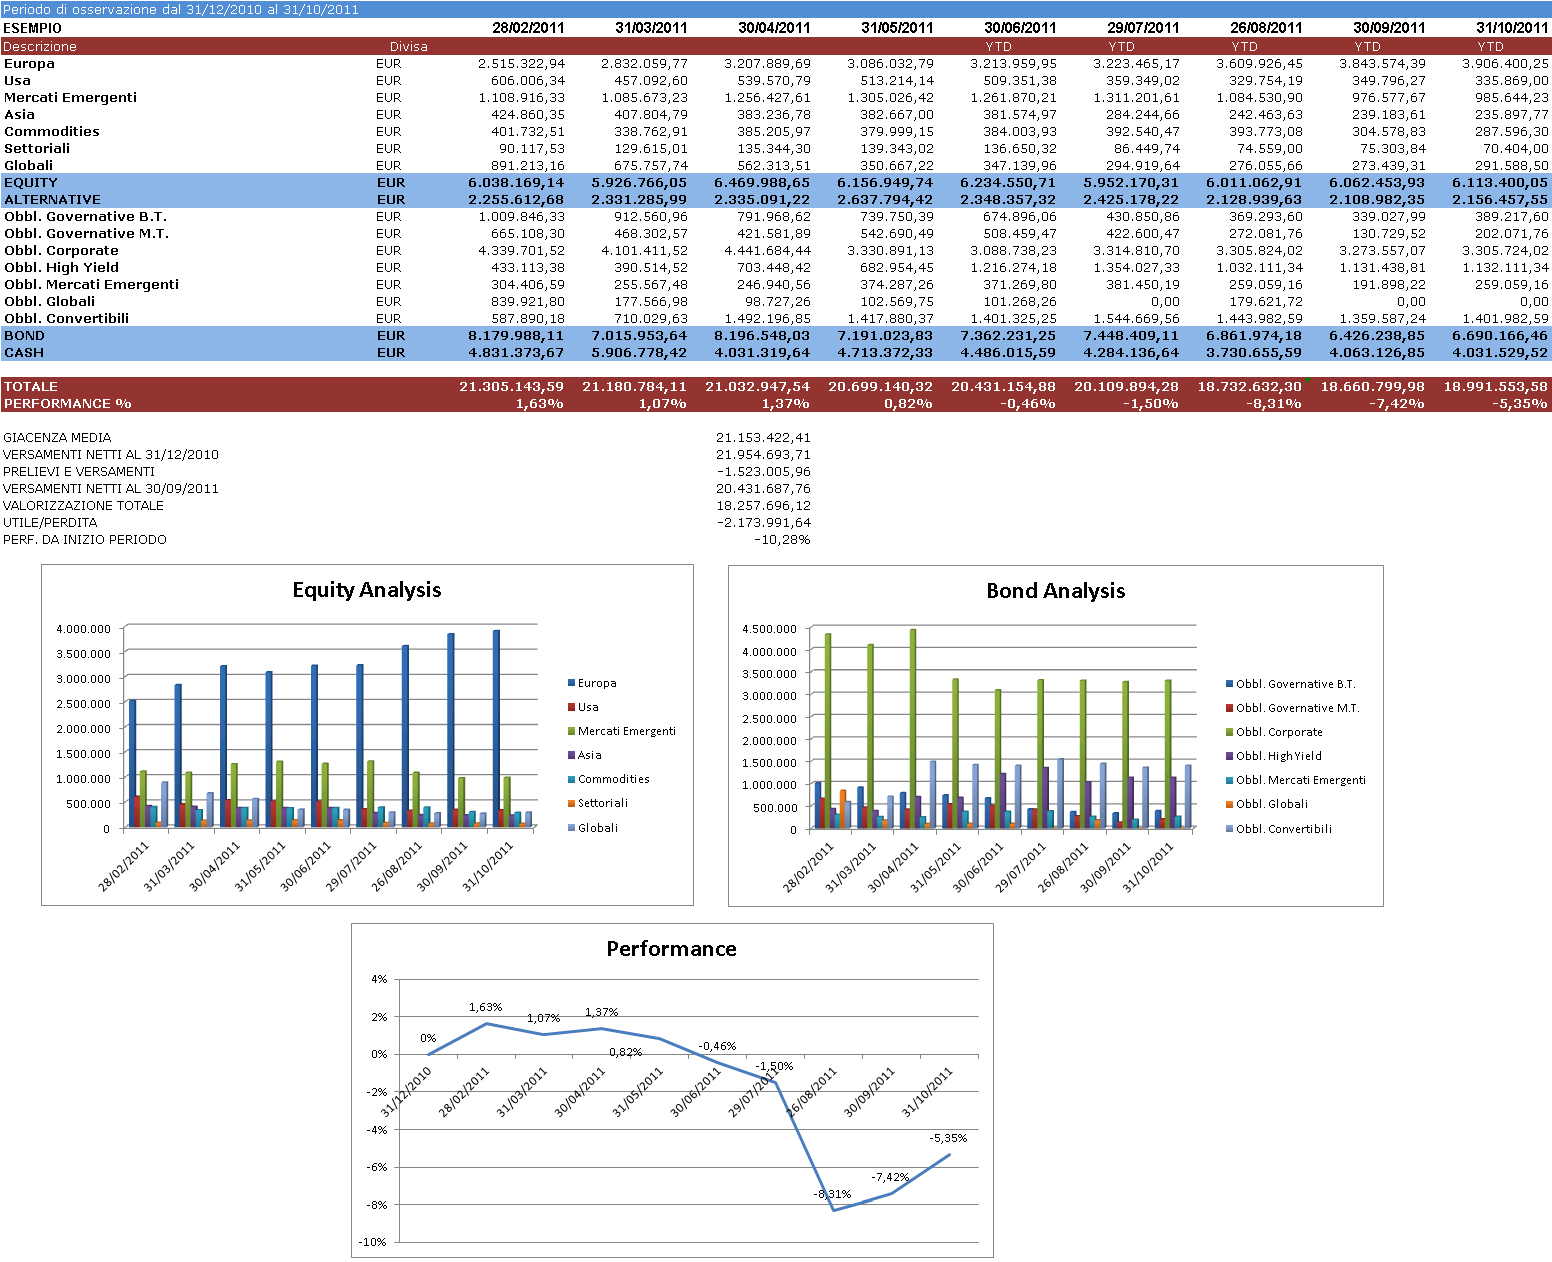Select the BOND subtotal row label
The image size is (1552, 1262).
(24, 335)
